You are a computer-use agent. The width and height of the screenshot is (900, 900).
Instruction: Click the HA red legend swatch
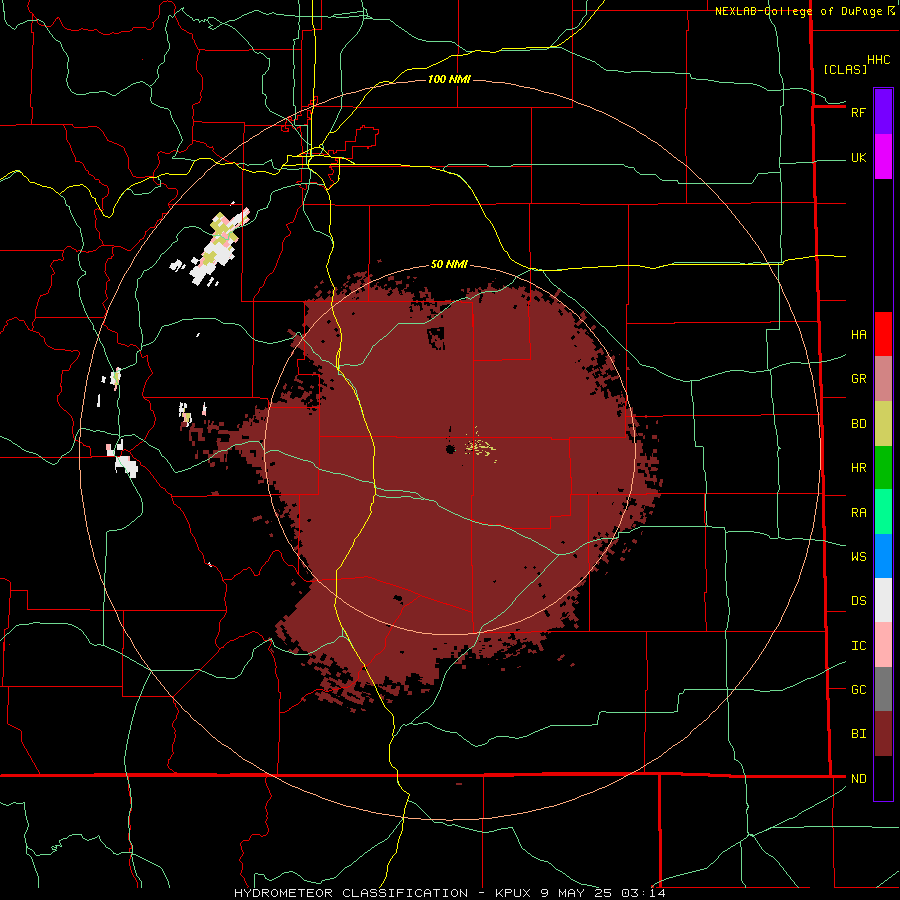883,334
